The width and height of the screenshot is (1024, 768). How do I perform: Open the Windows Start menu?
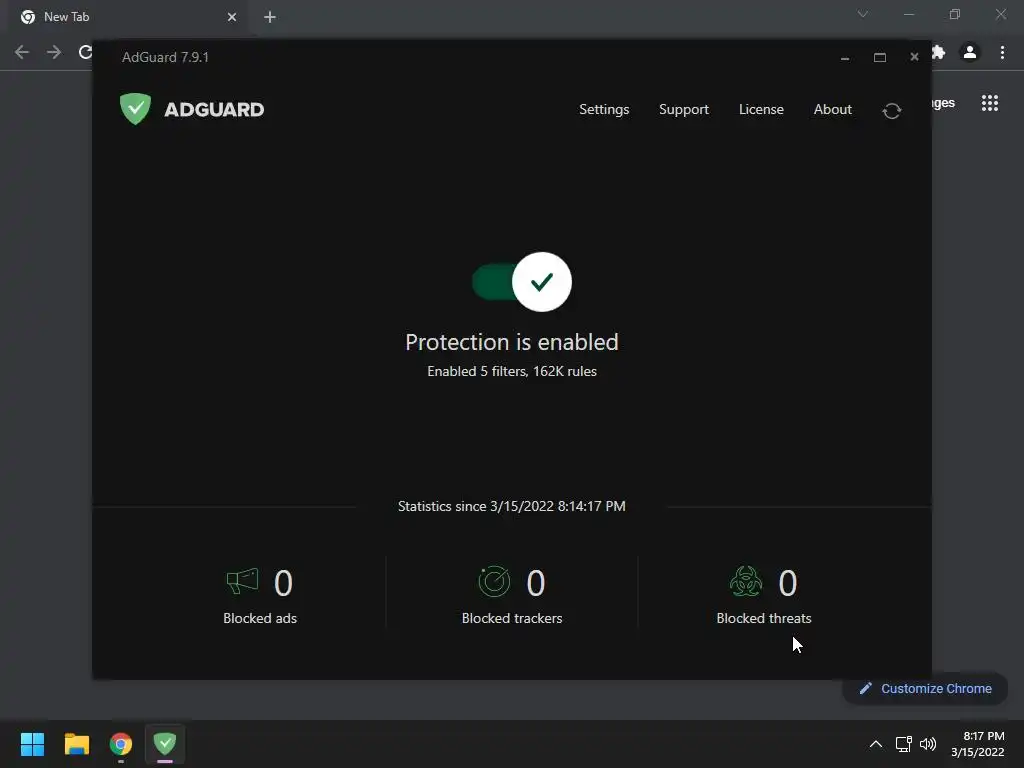pos(32,744)
